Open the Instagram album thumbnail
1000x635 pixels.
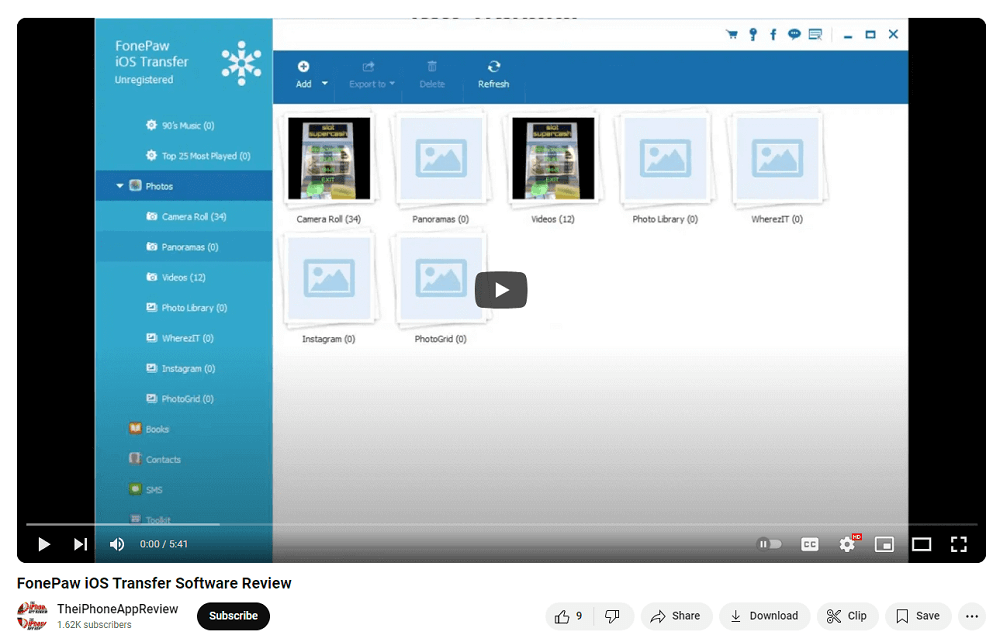pos(328,279)
